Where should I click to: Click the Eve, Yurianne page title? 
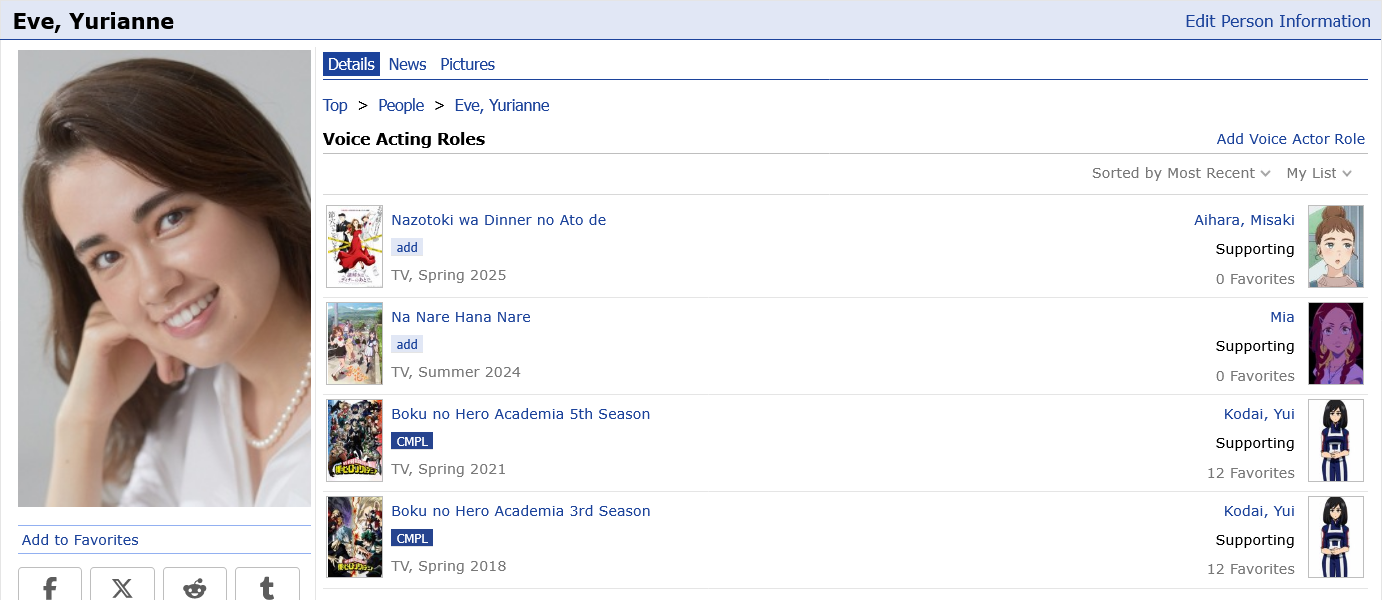93,21
